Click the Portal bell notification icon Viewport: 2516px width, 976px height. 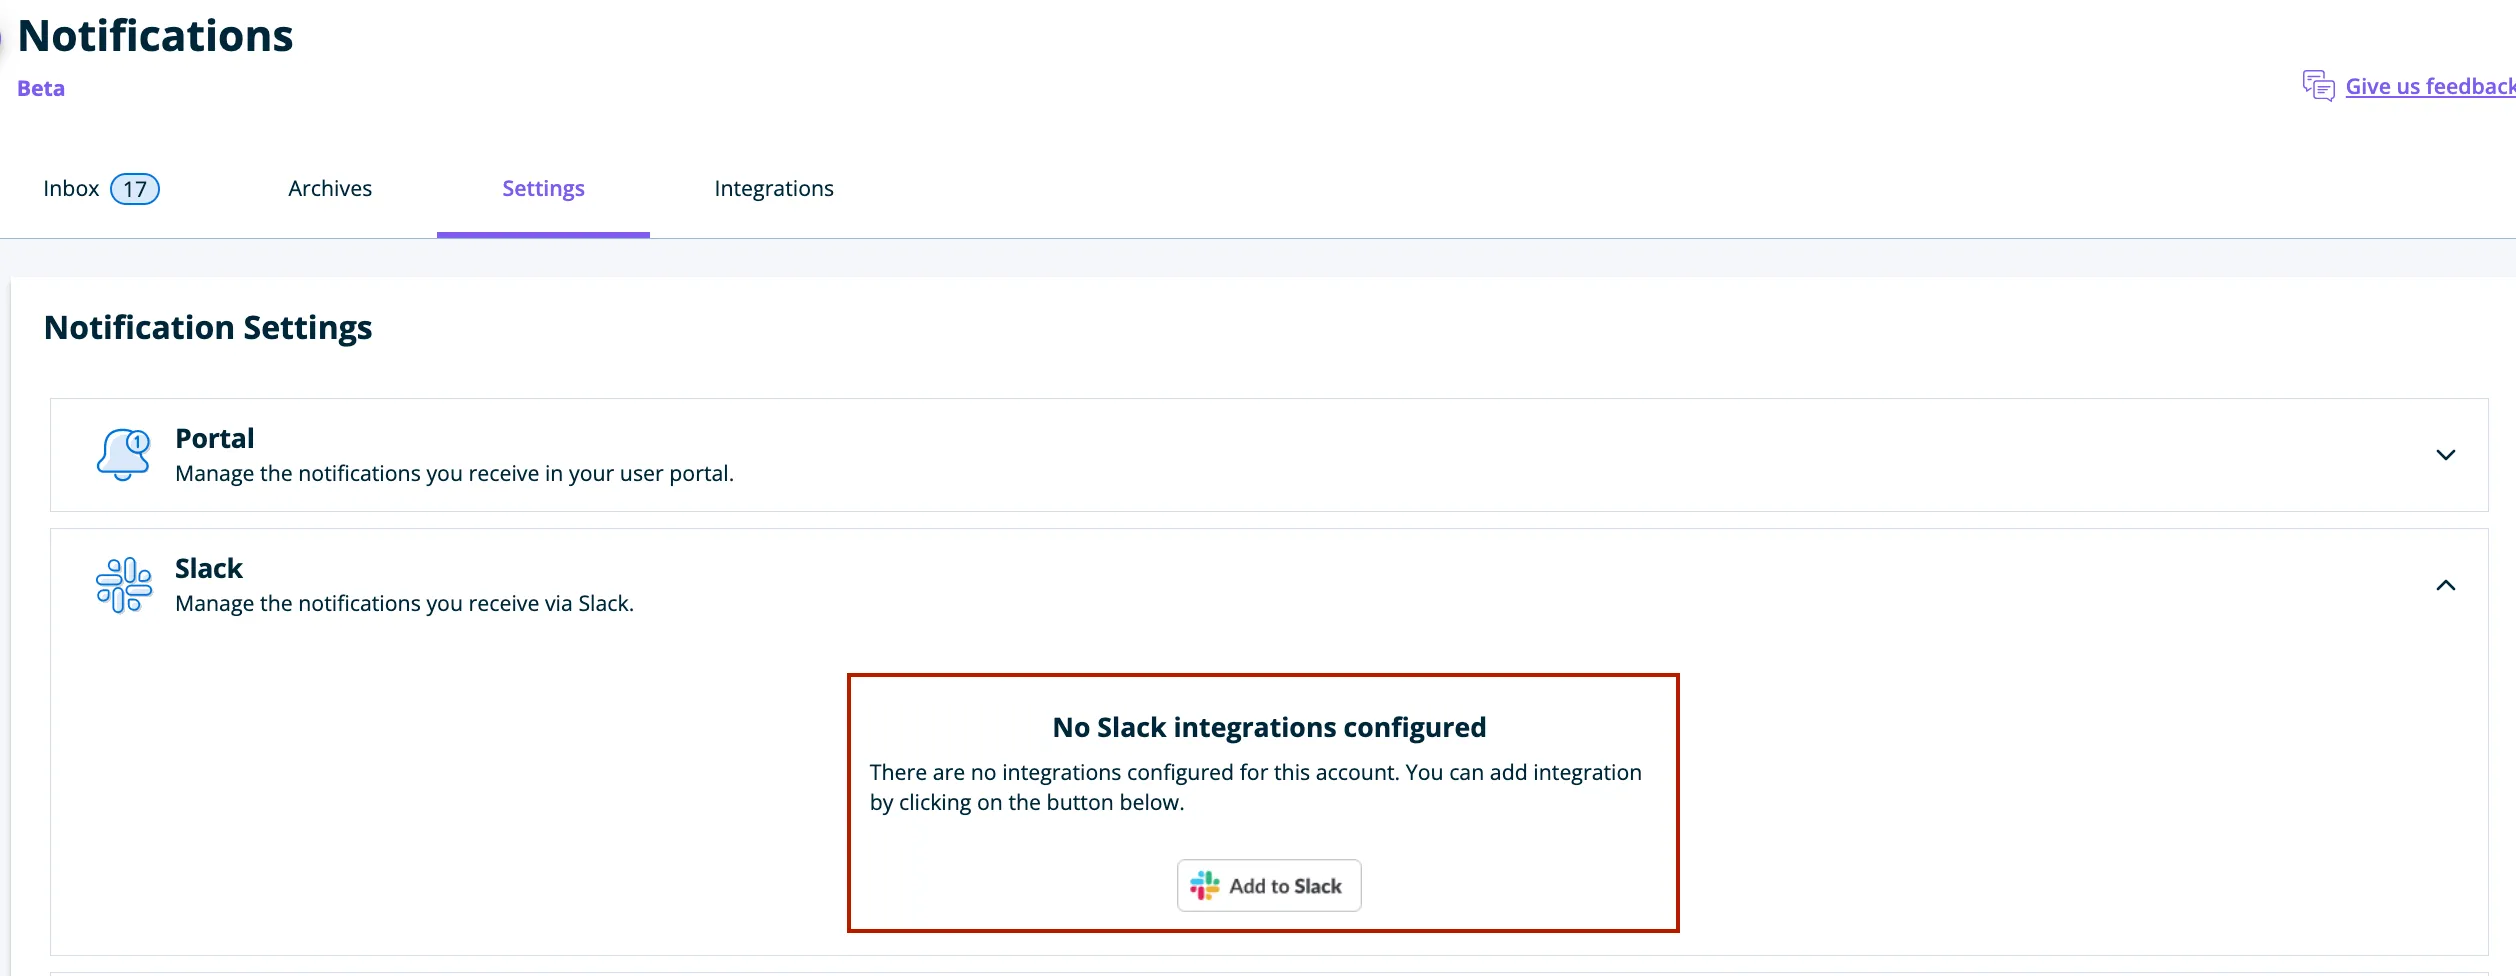tap(123, 455)
